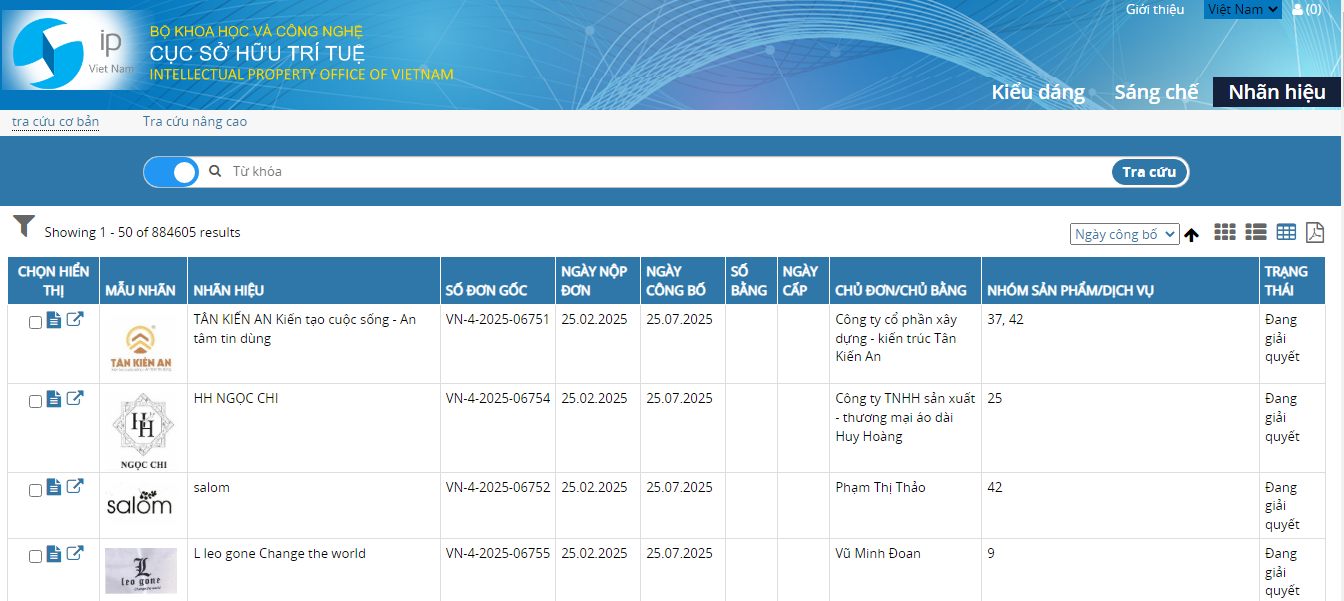
Task: Click L leo gone Change the world text
Action: (x=280, y=554)
